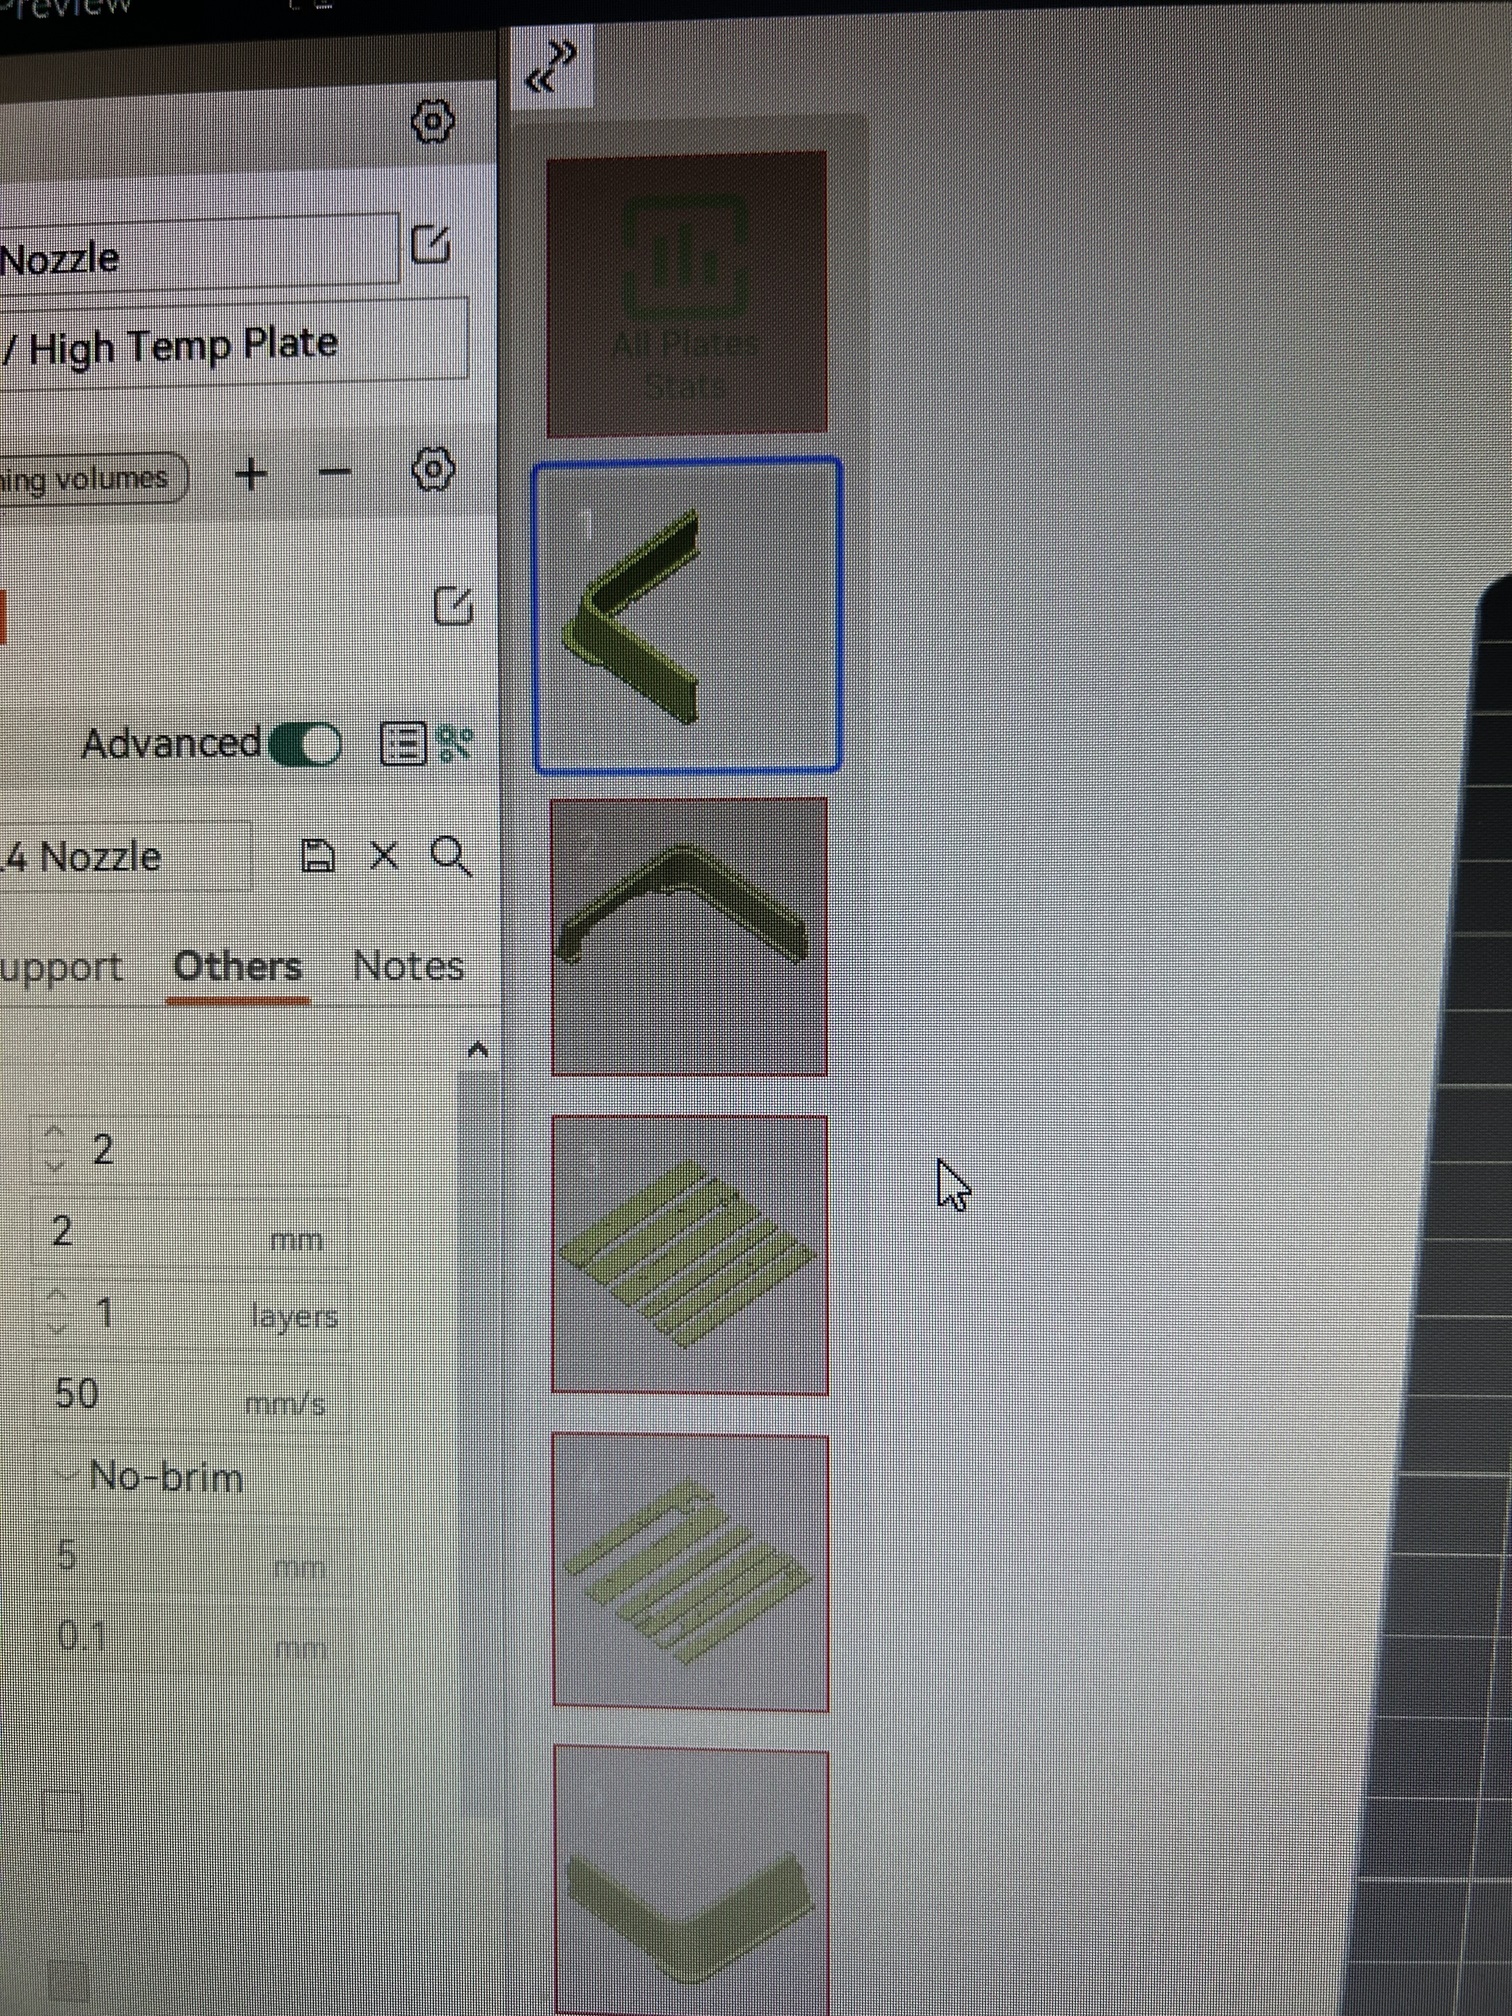The height and width of the screenshot is (2016, 1512).
Task: Collapse sidebar using double-arrow icon
Action: tap(551, 67)
